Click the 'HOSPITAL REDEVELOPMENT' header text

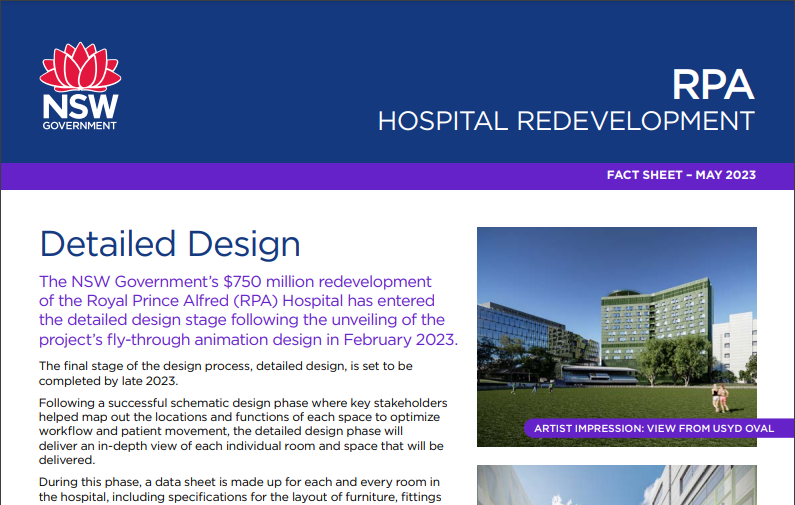click(566, 121)
